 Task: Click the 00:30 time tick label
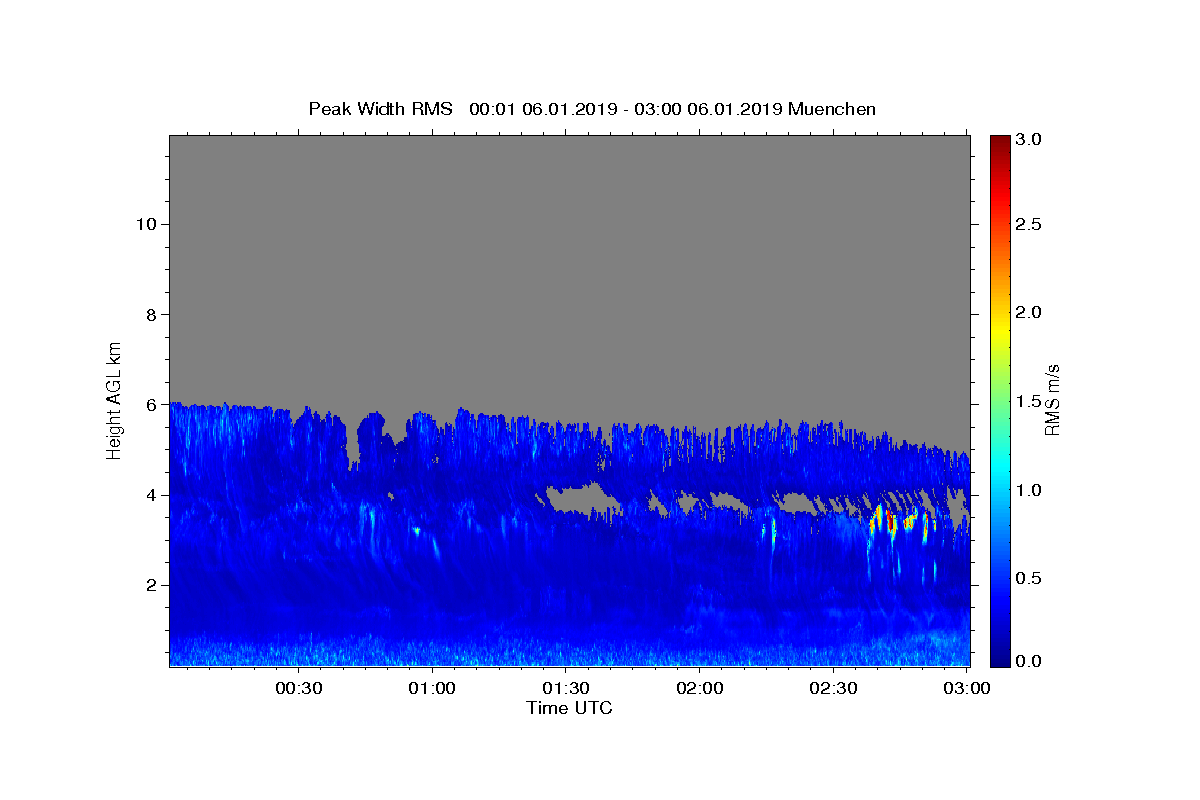[298, 688]
